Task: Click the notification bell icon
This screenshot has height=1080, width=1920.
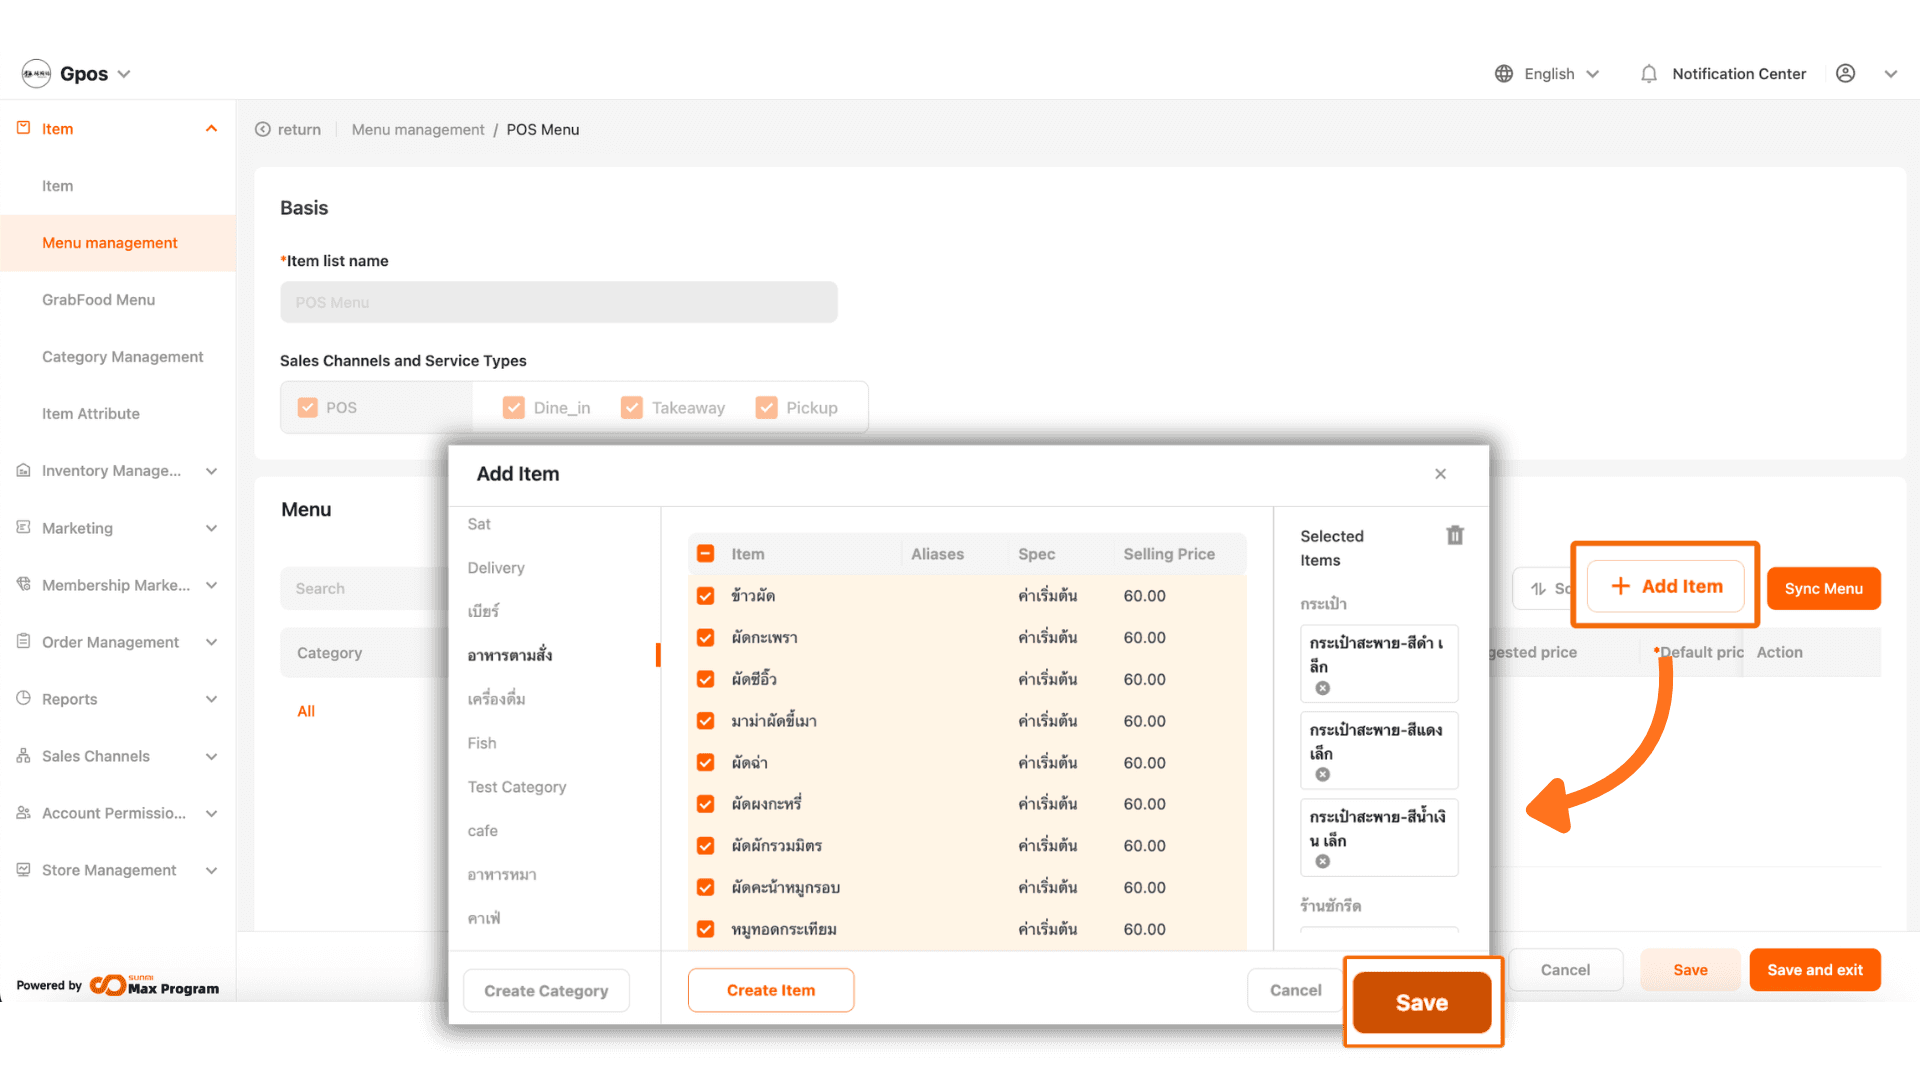Action: pos(1649,74)
